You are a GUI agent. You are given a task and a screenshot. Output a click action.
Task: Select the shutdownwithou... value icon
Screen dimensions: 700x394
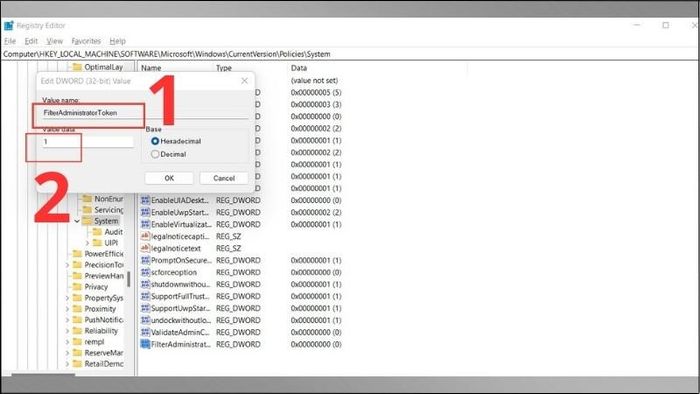pos(145,284)
